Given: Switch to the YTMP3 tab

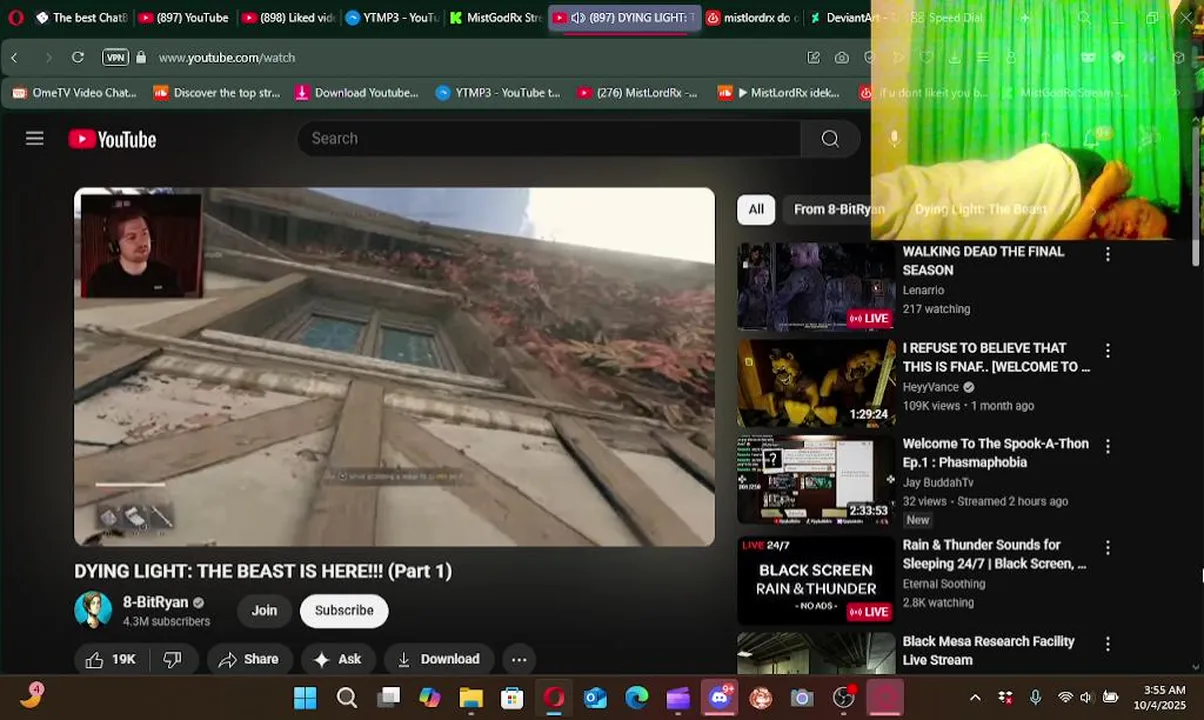Looking at the screenshot, I should click(391, 18).
